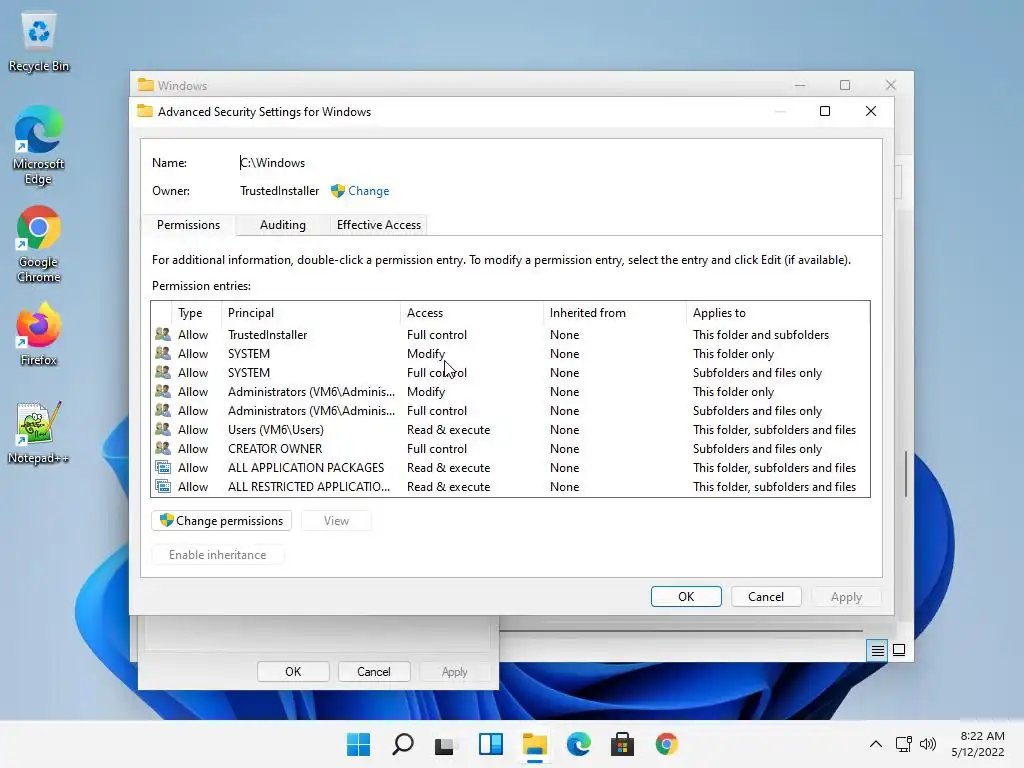The height and width of the screenshot is (768, 1024).
Task: Click the 'TrustedInstaller' owner name text
Action: [x=280, y=191]
